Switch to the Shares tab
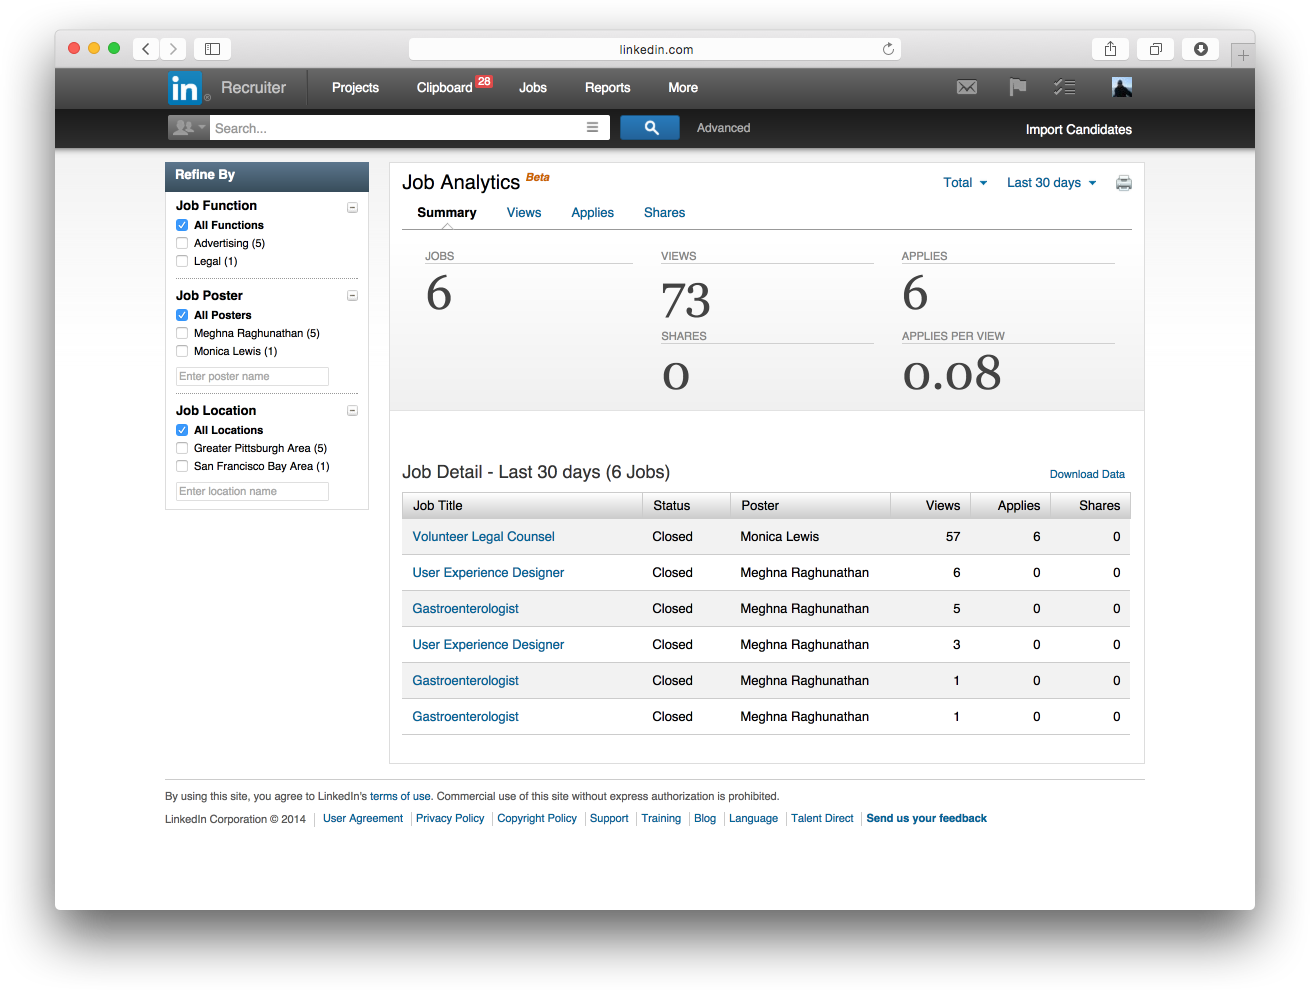This screenshot has width=1310, height=990. [x=665, y=213]
